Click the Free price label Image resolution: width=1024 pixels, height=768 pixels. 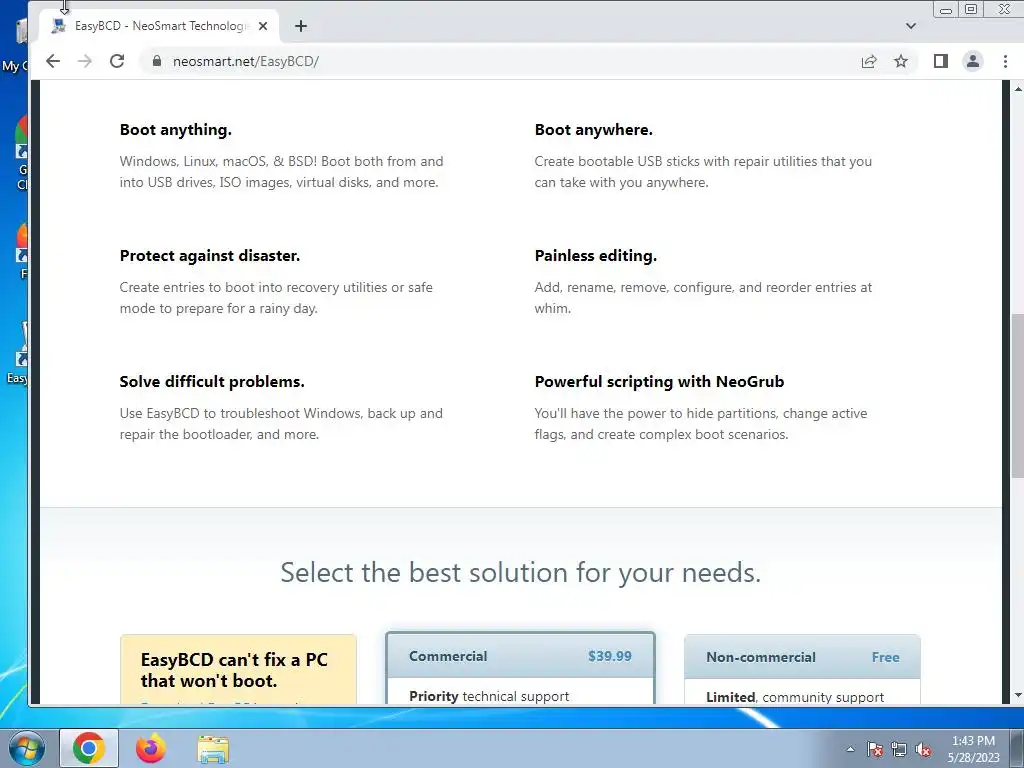point(886,657)
